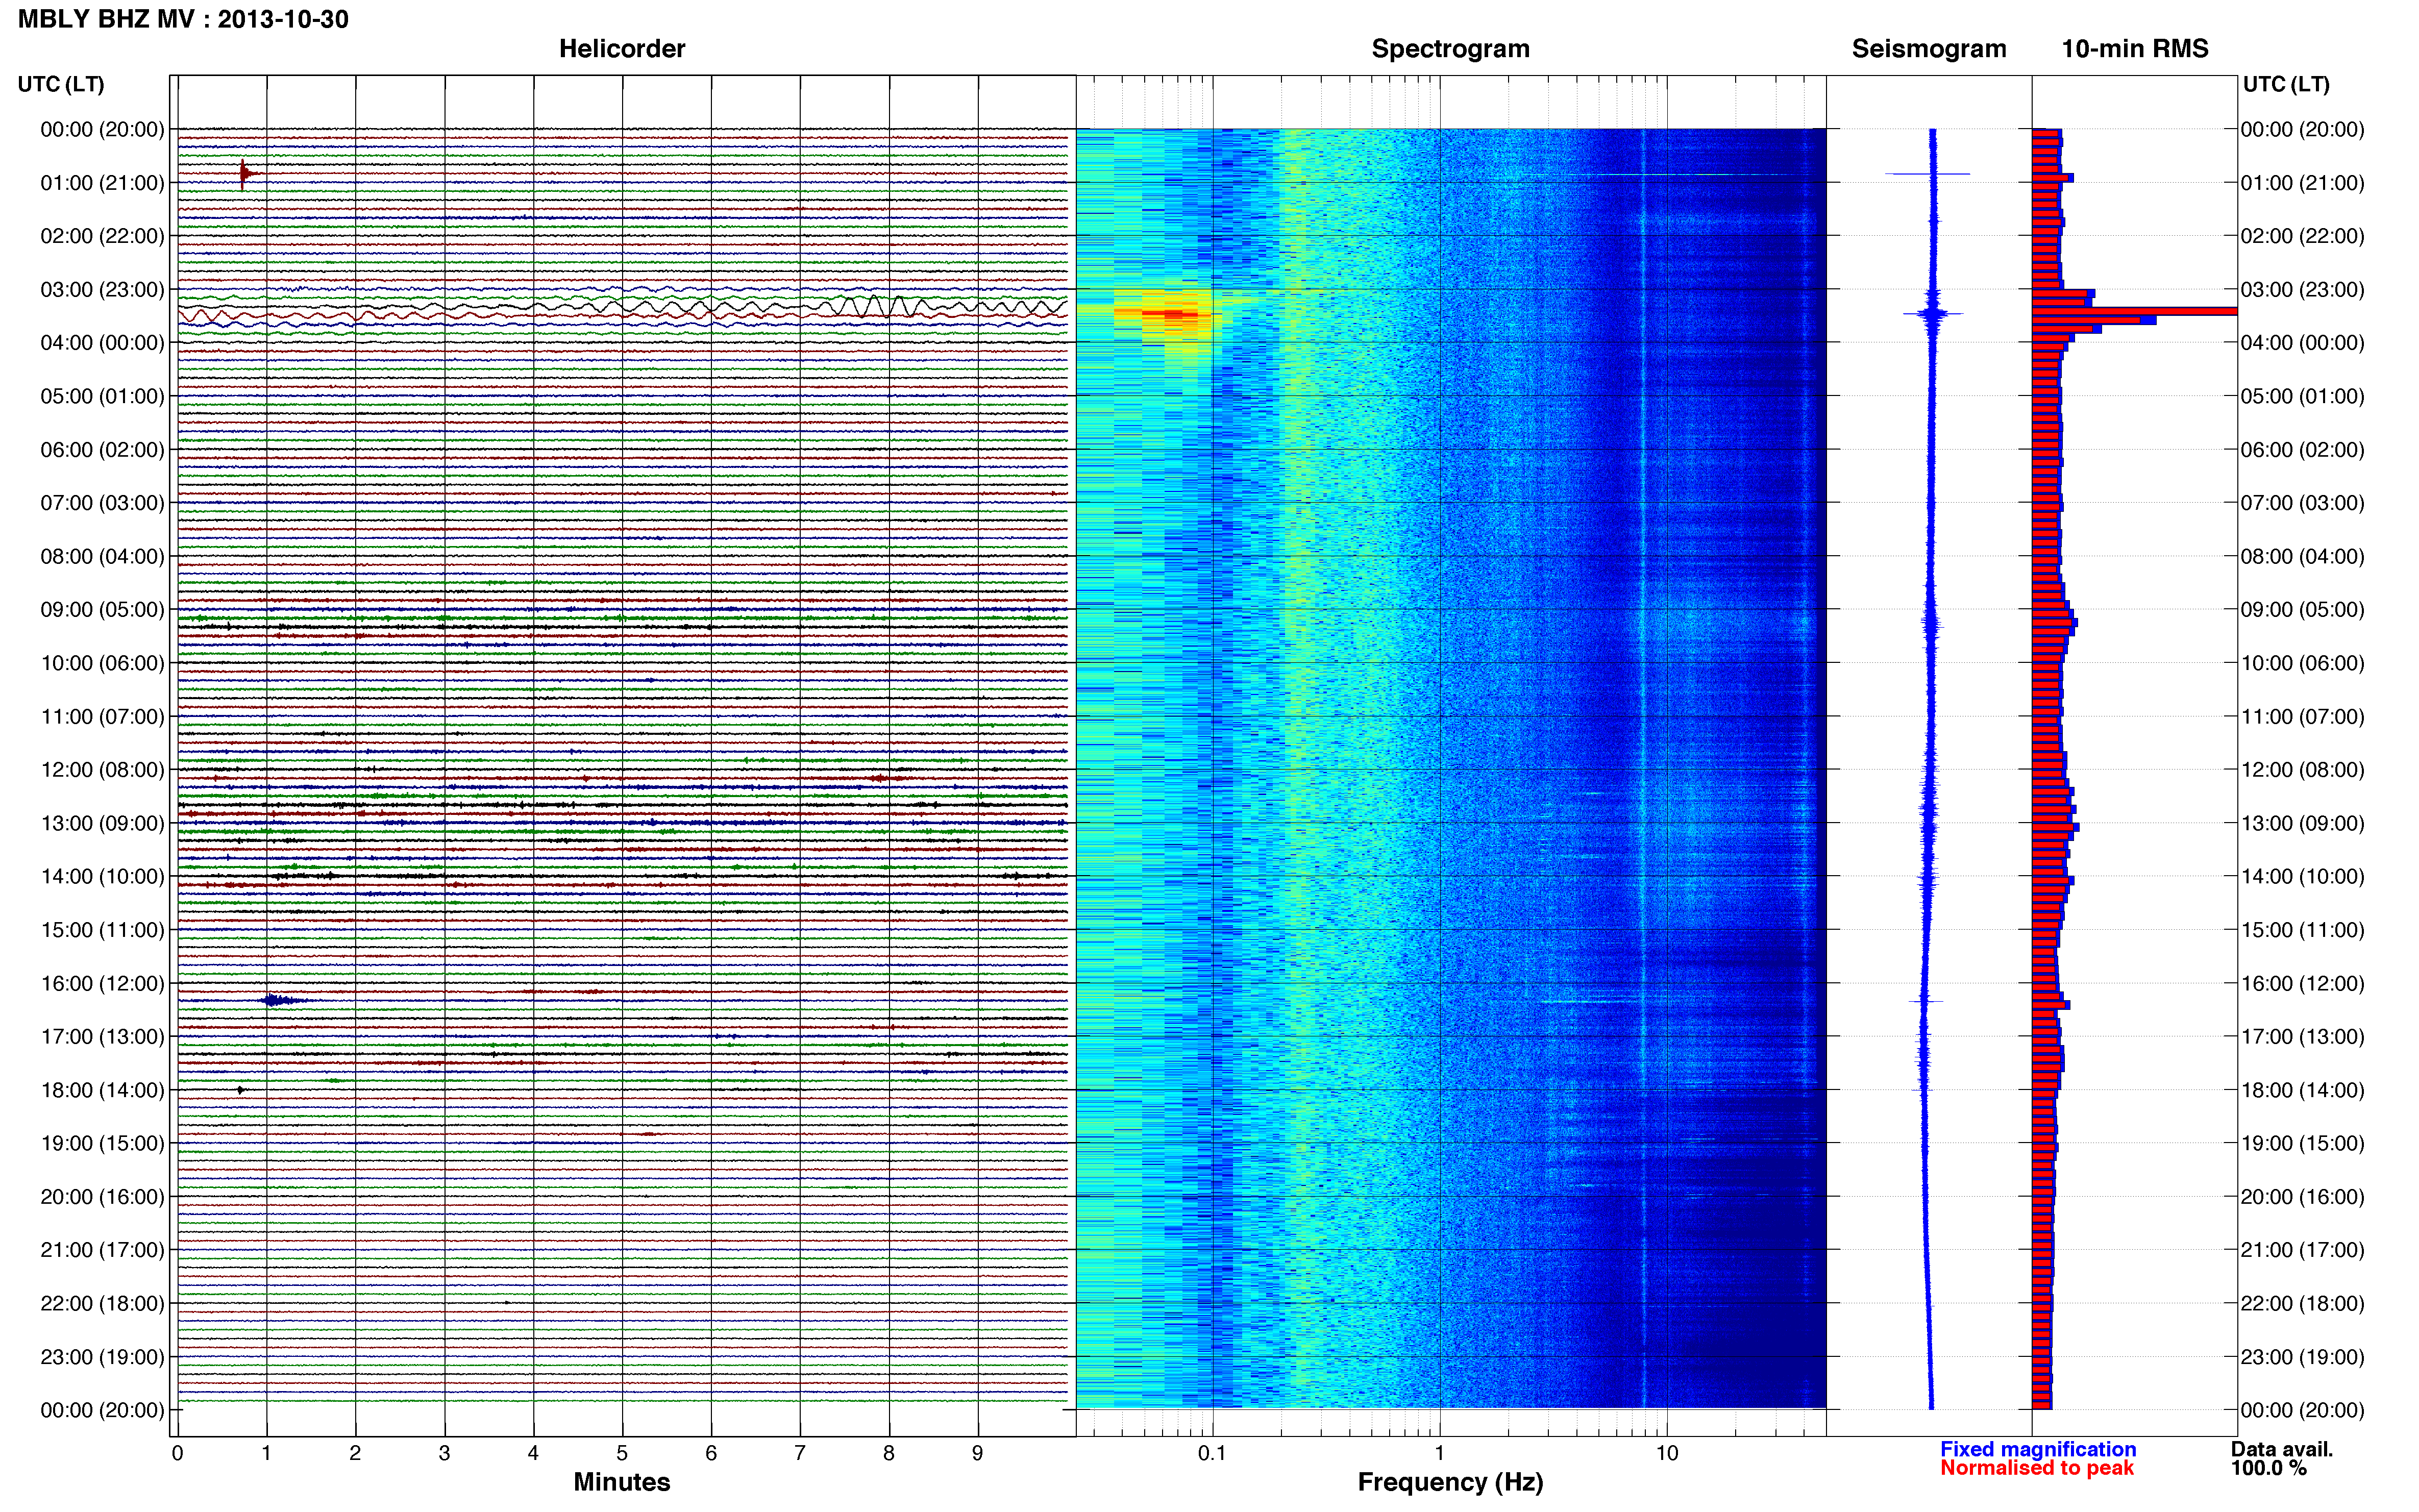Click the right UTC (LT) axis label

(x=2286, y=84)
